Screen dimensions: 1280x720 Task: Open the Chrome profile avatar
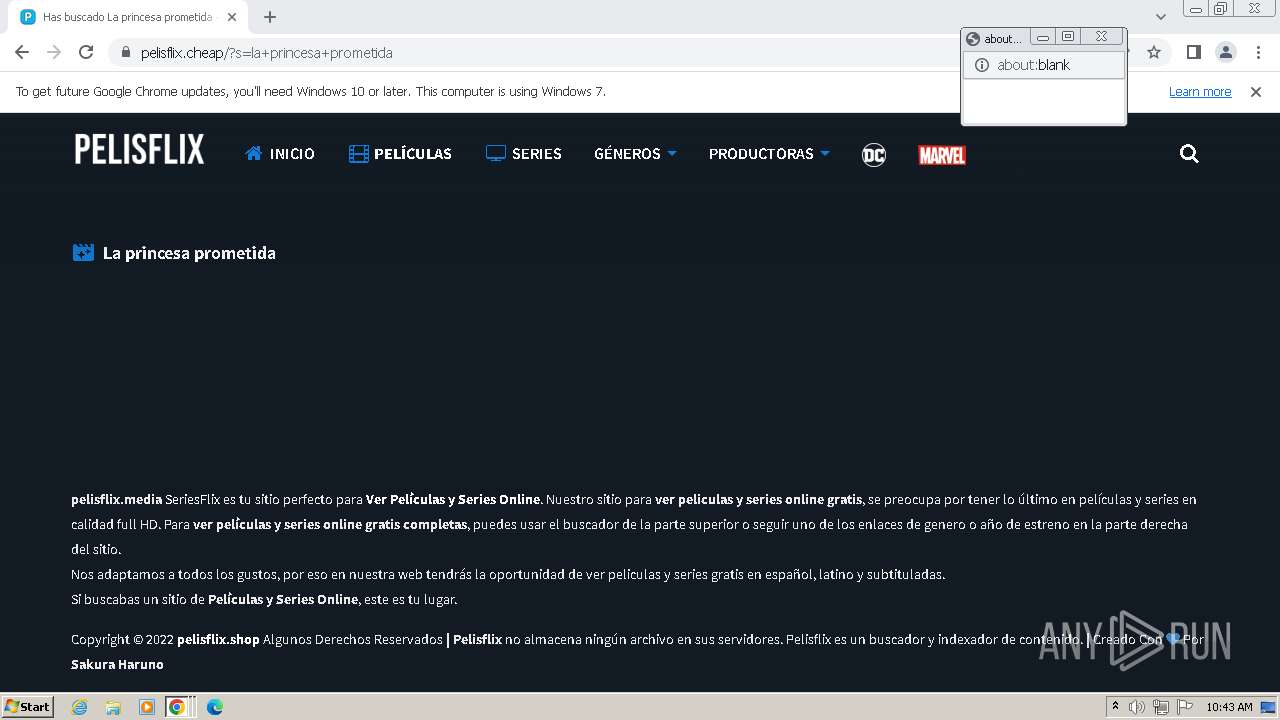click(1225, 52)
